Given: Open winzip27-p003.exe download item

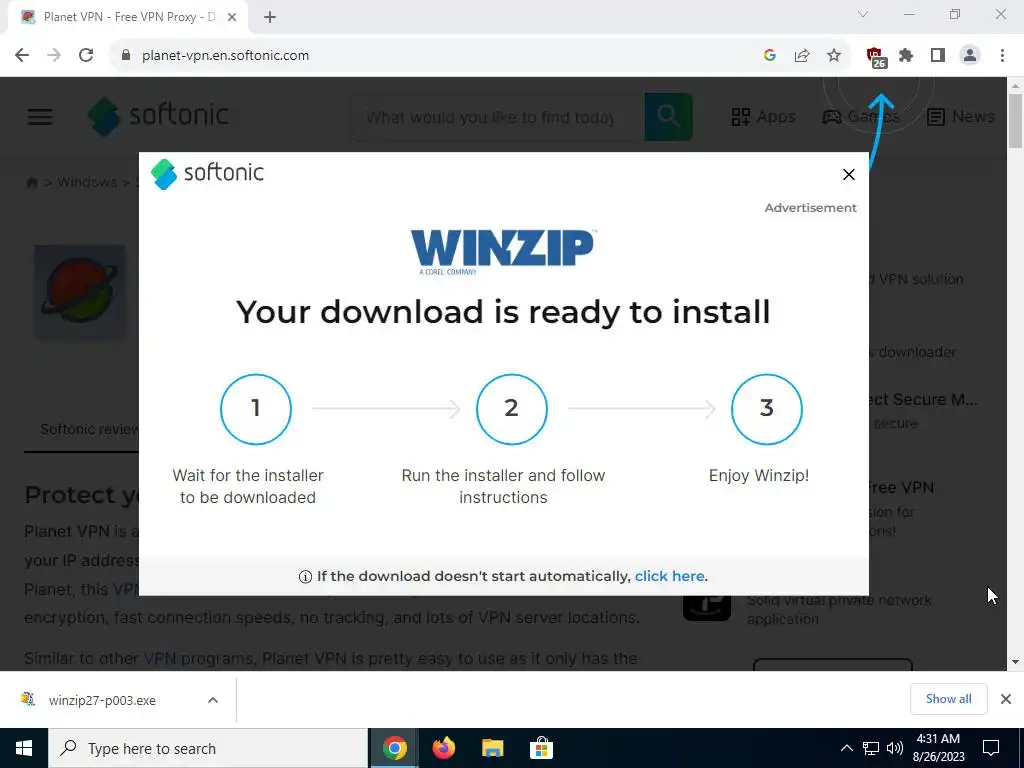Looking at the screenshot, I should 102,700.
